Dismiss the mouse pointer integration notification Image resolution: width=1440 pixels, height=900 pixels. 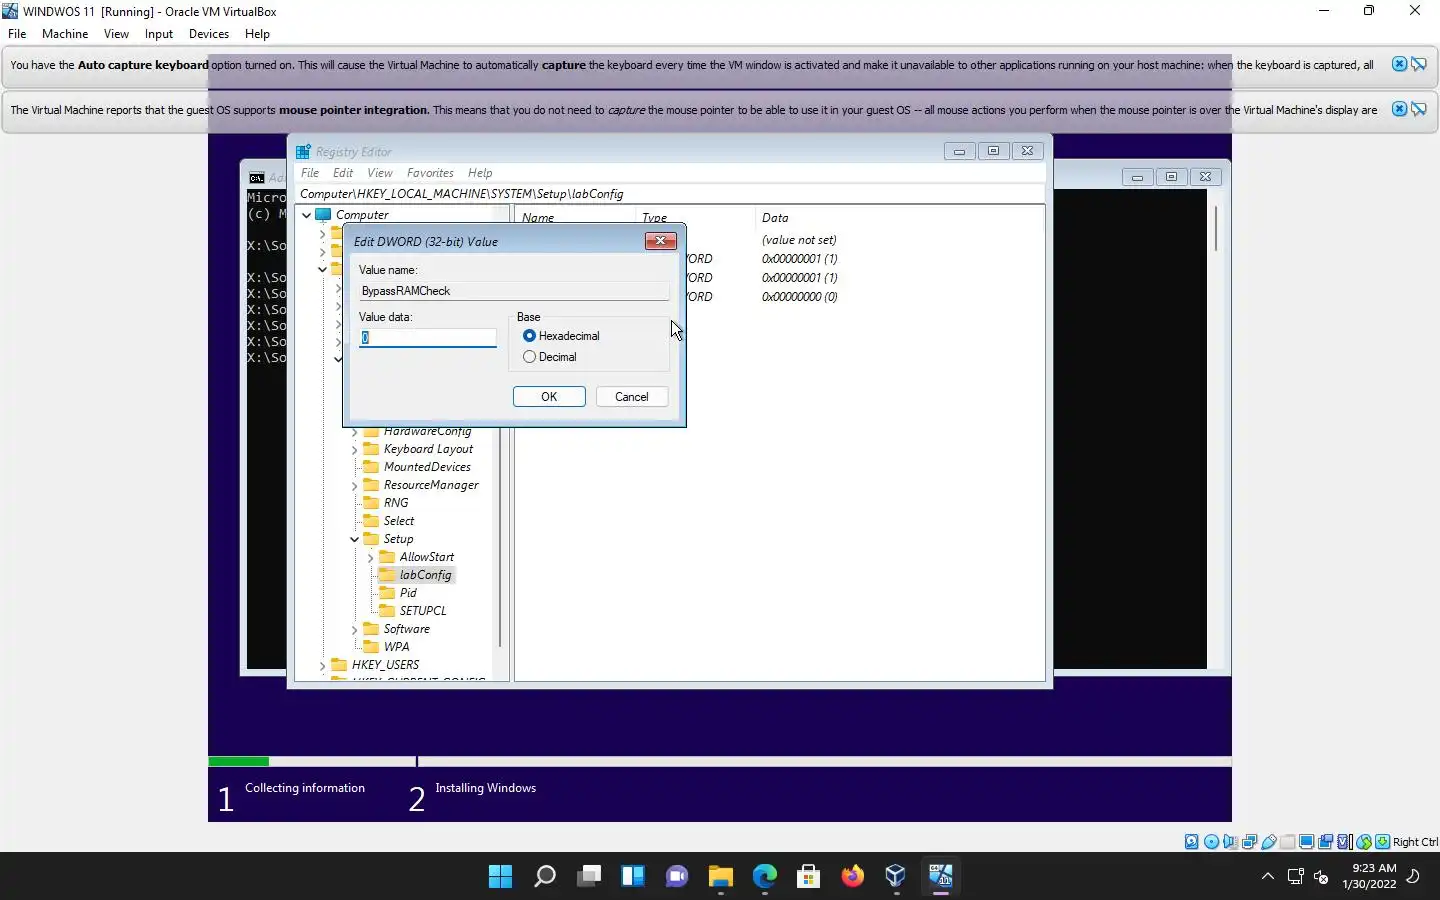pyautogui.click(x=1400, y=109)
